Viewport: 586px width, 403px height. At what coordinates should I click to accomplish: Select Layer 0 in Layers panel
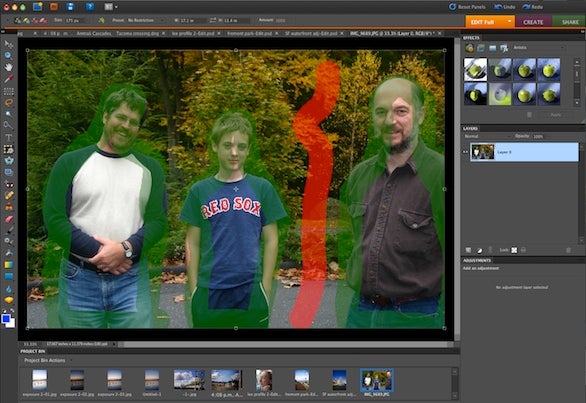pos(524,152)
